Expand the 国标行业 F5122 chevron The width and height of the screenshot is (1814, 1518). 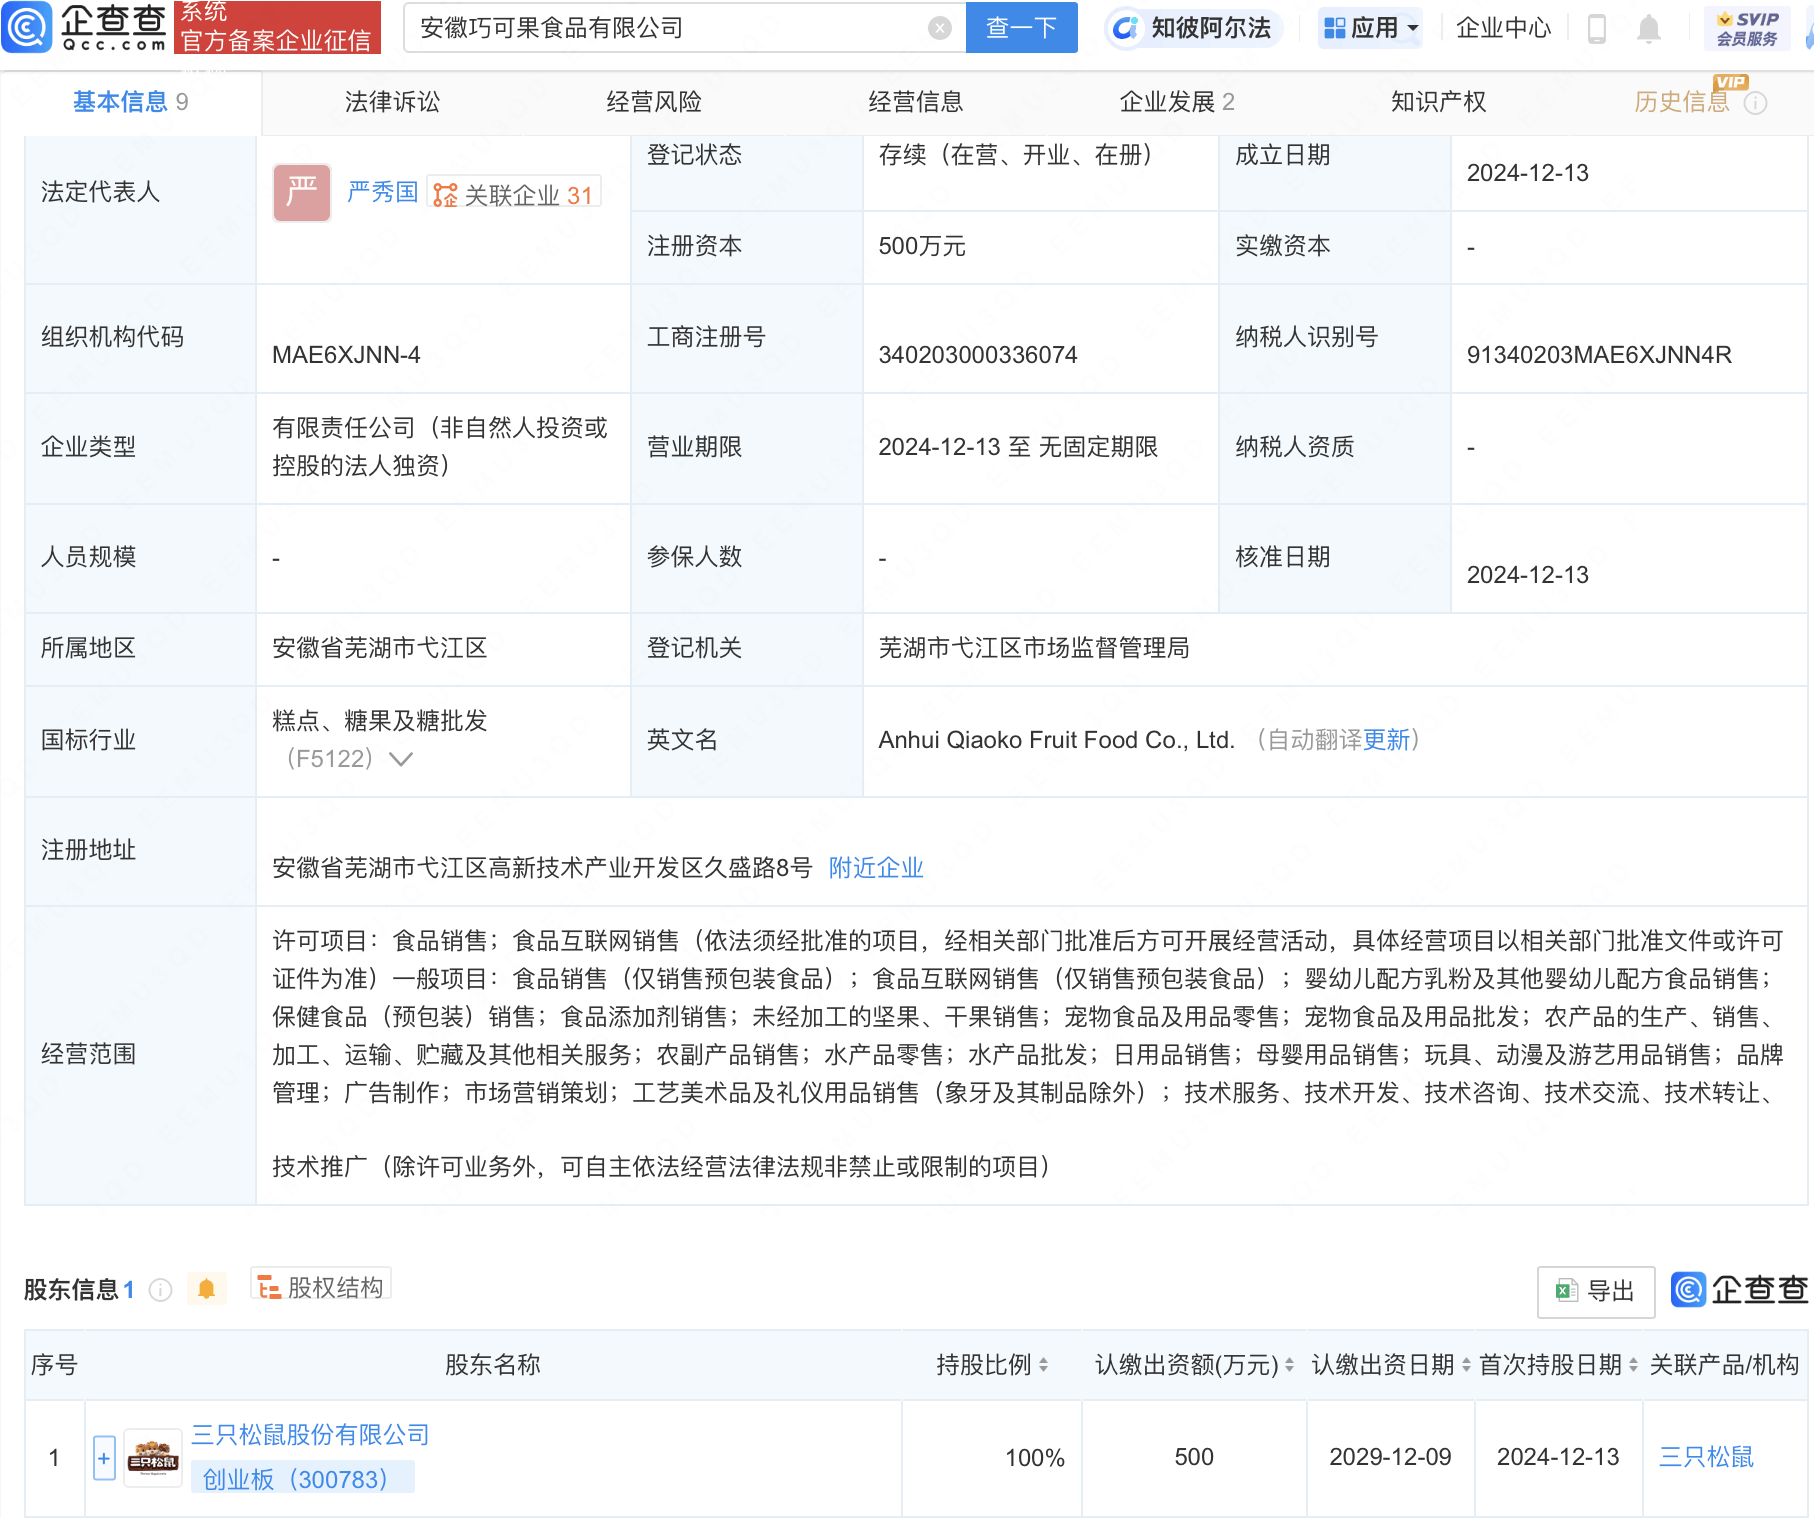click(401, 759)
